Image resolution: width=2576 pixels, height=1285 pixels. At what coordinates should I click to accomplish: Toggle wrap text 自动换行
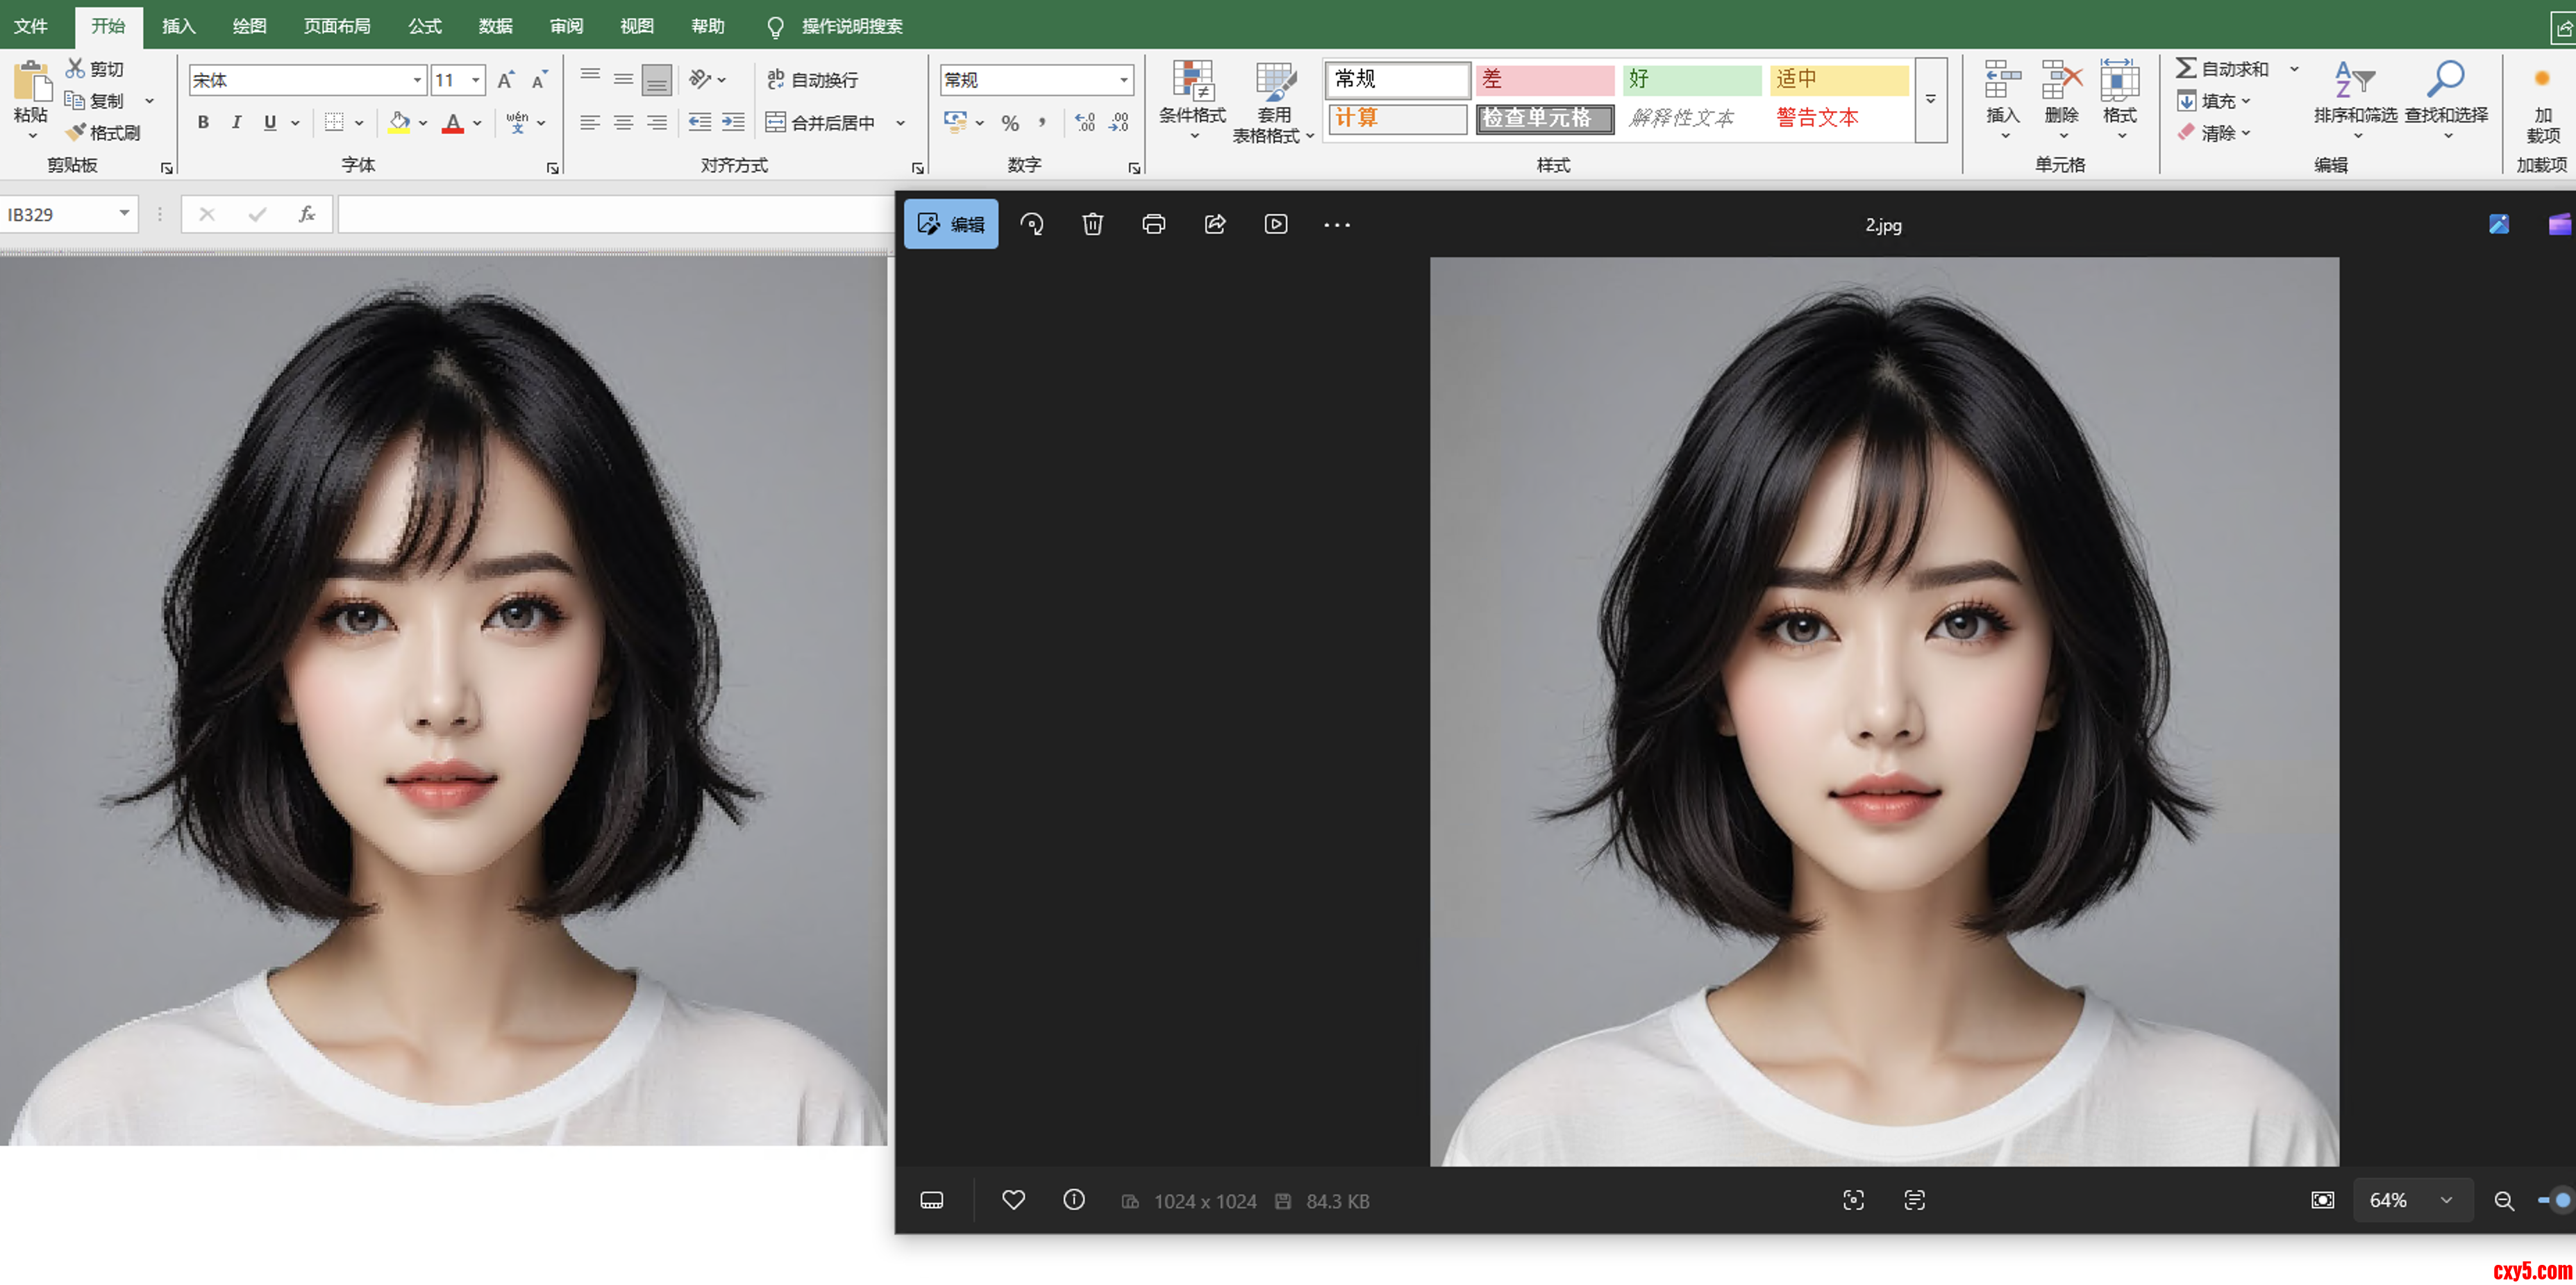point(812,79)
